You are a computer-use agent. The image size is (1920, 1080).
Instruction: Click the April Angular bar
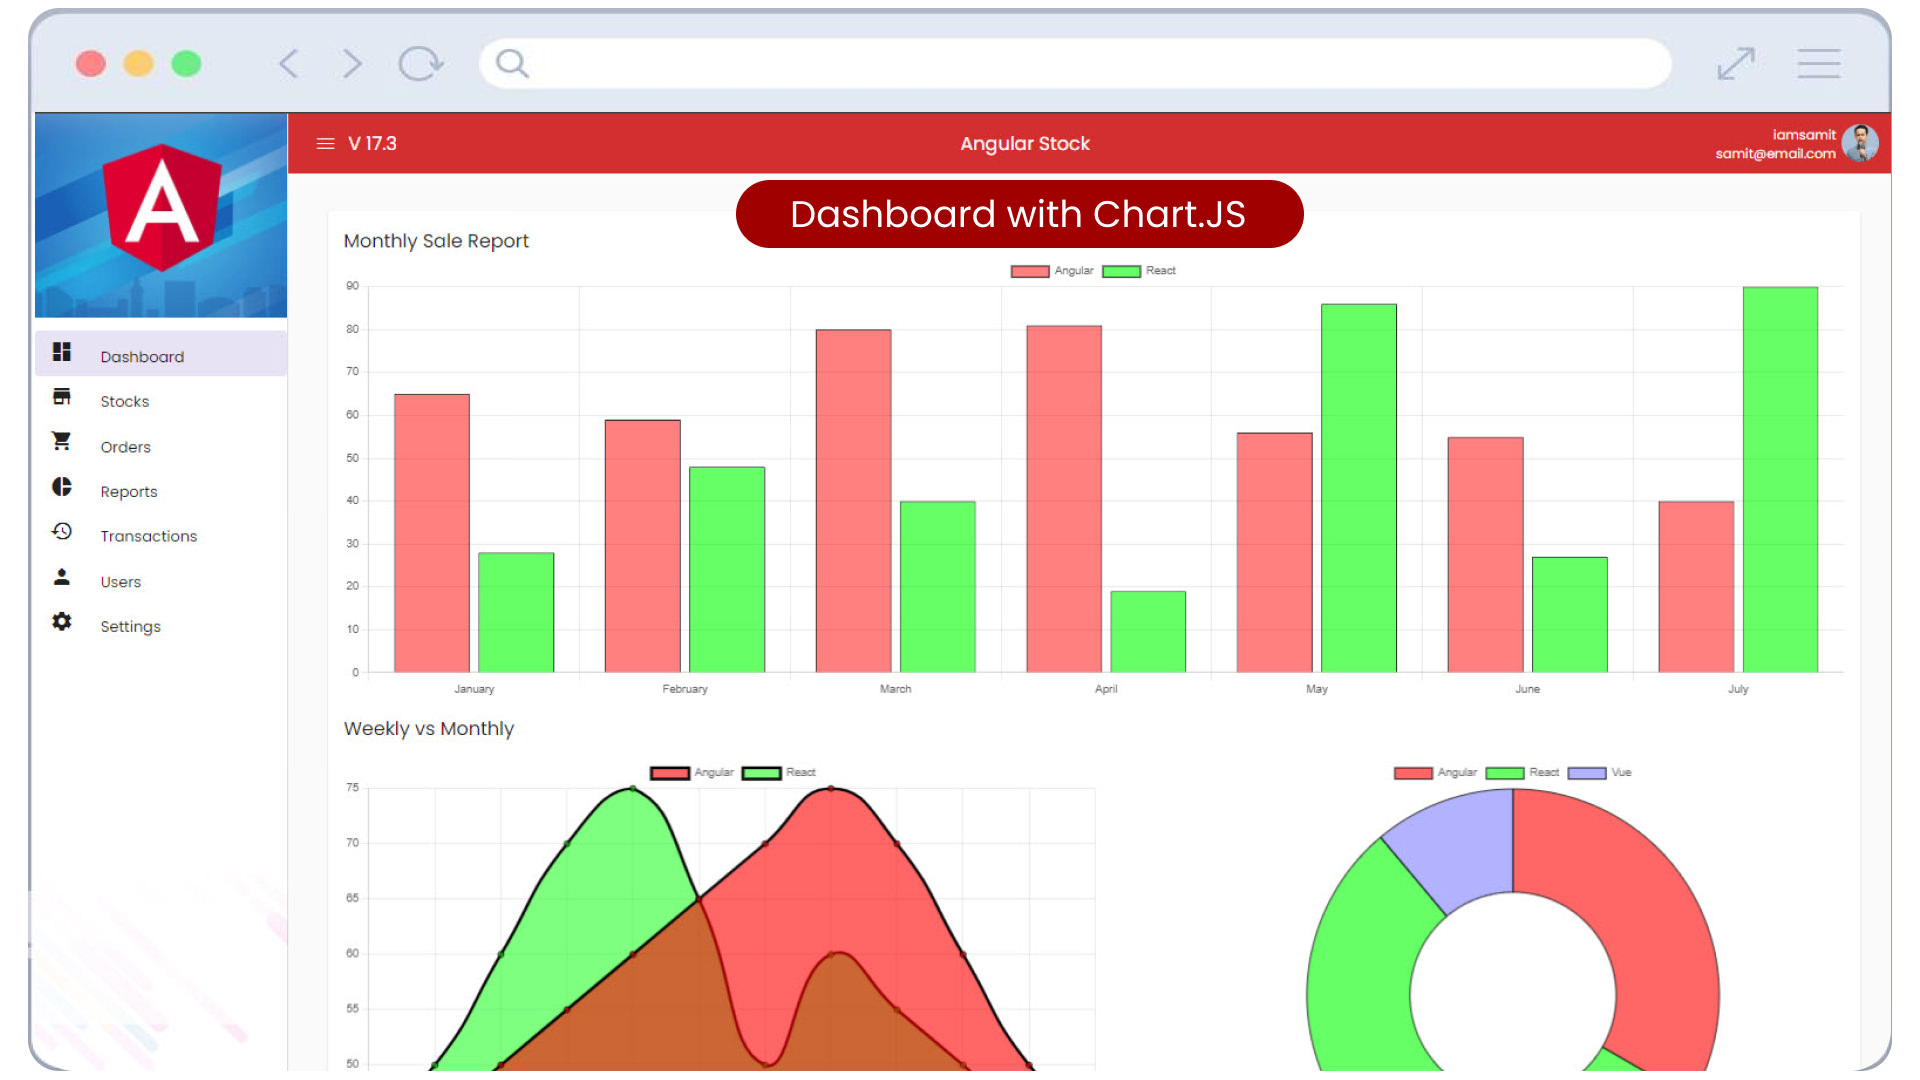[1064, 499]
